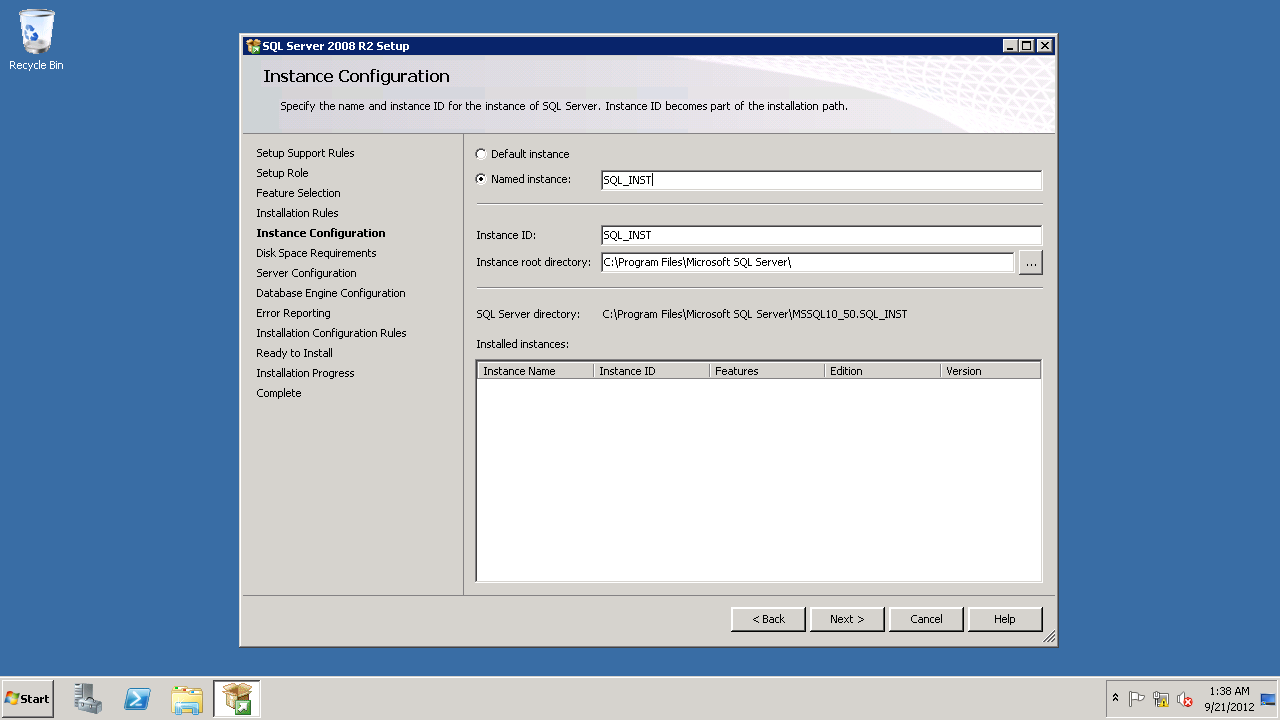Select the Default instance radio button
1280x720 pixels.
coord(481,154)
